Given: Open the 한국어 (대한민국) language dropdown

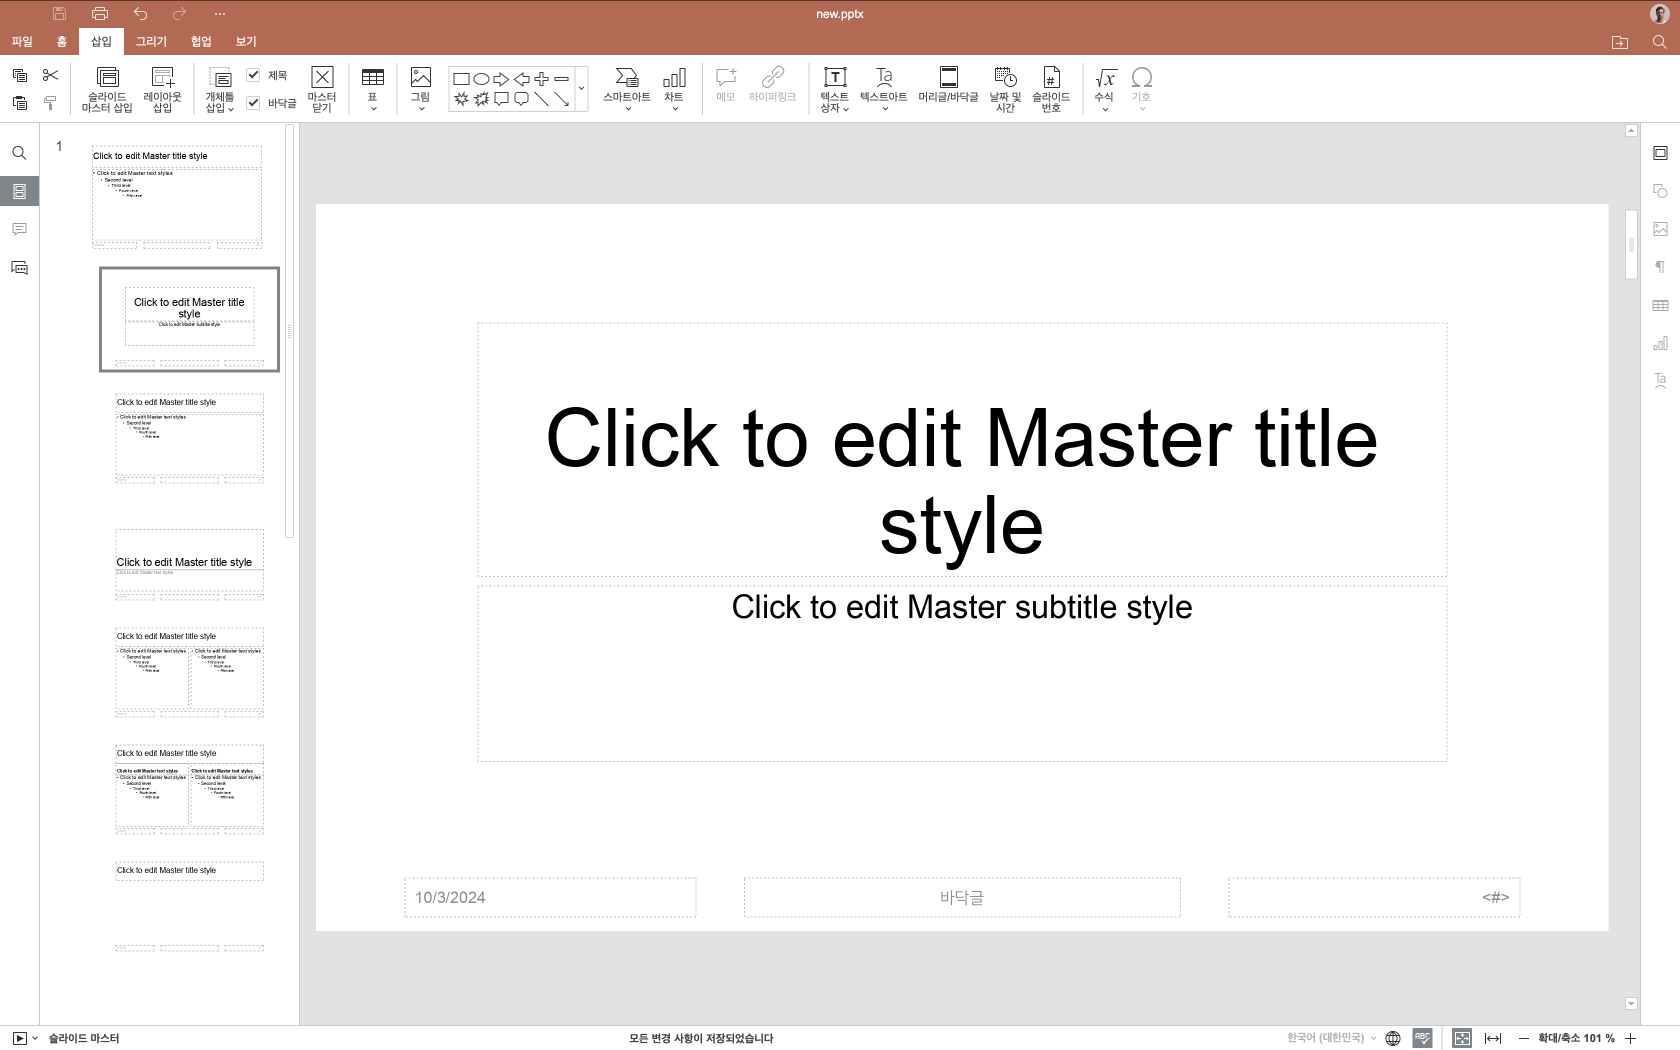Looking at the screenshot, I should [1331, 1038].
